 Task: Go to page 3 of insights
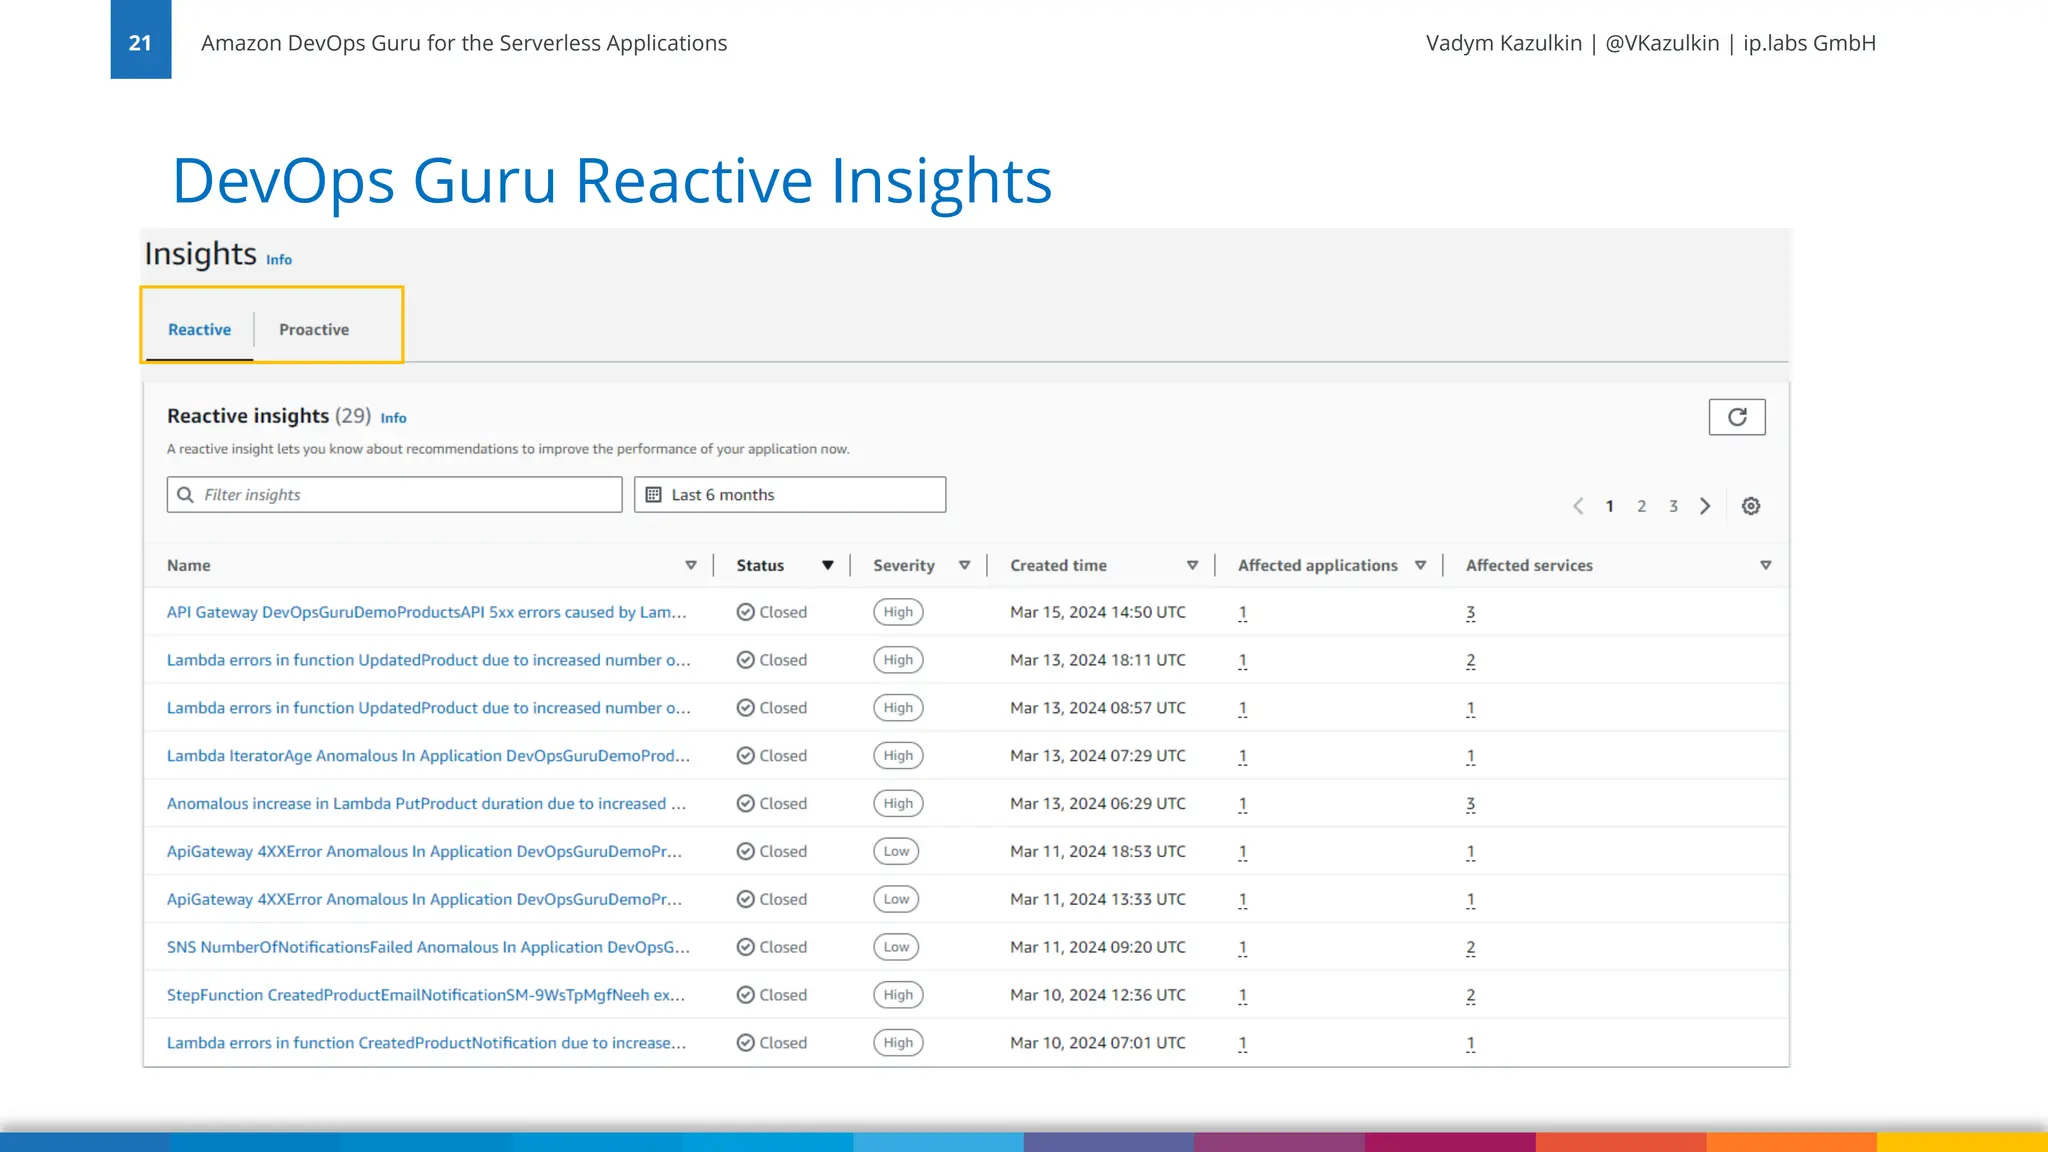point(1673,506)
